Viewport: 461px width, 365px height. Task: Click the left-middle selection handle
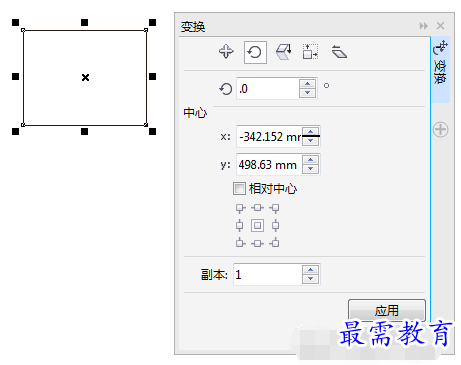pos(16,77)
